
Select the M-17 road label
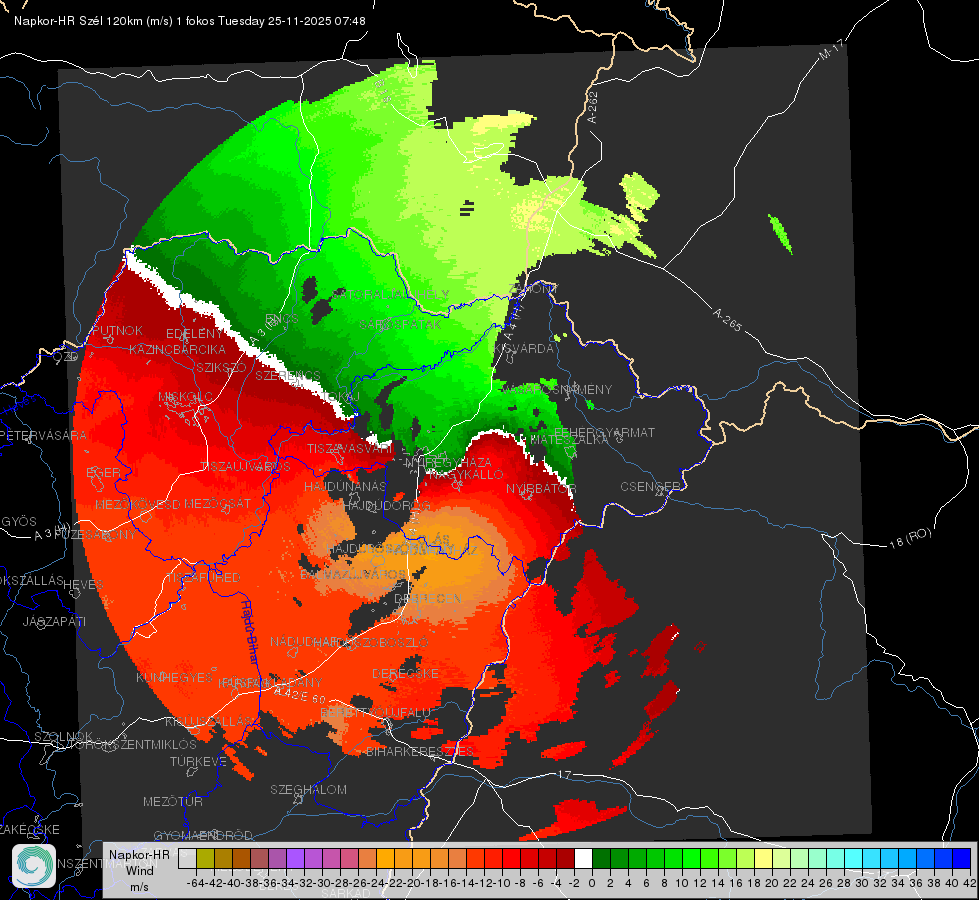point(831,49)
